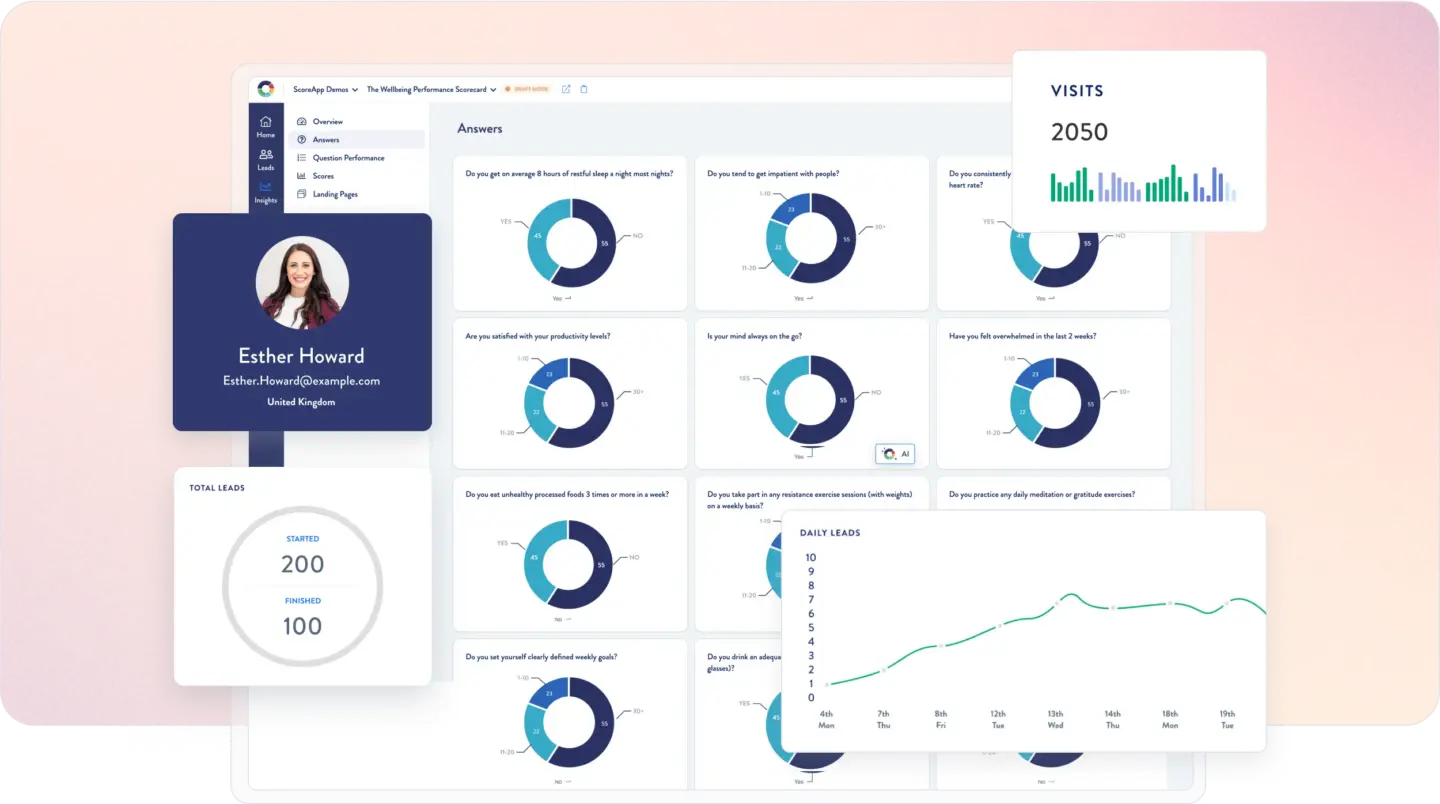Click the Overview gauge icon

[x=301, y=121]
